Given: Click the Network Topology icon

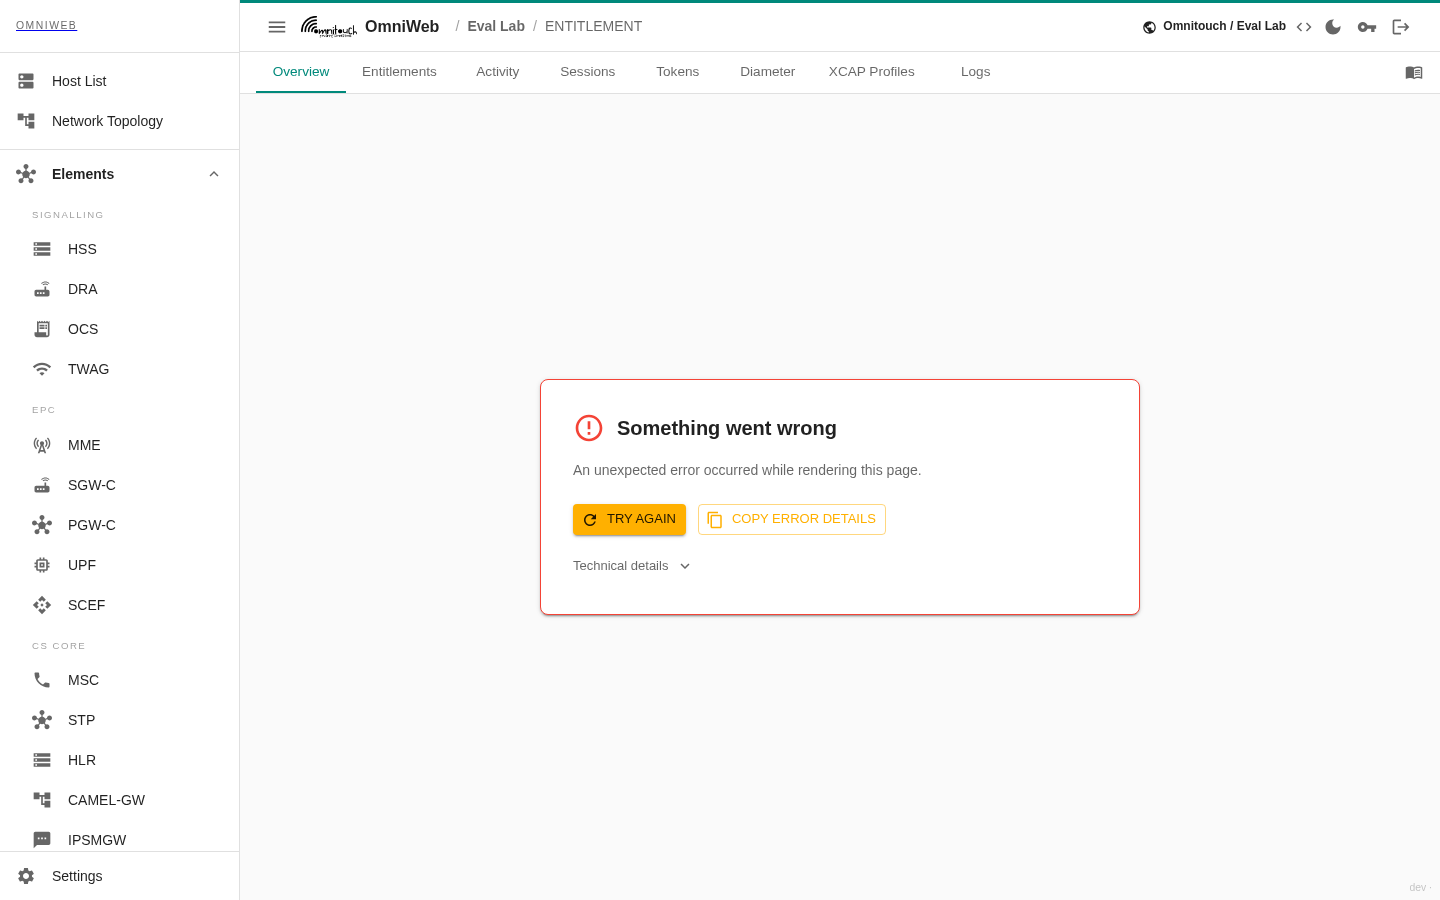Looking at the screenshot, I should pos(26,121).
